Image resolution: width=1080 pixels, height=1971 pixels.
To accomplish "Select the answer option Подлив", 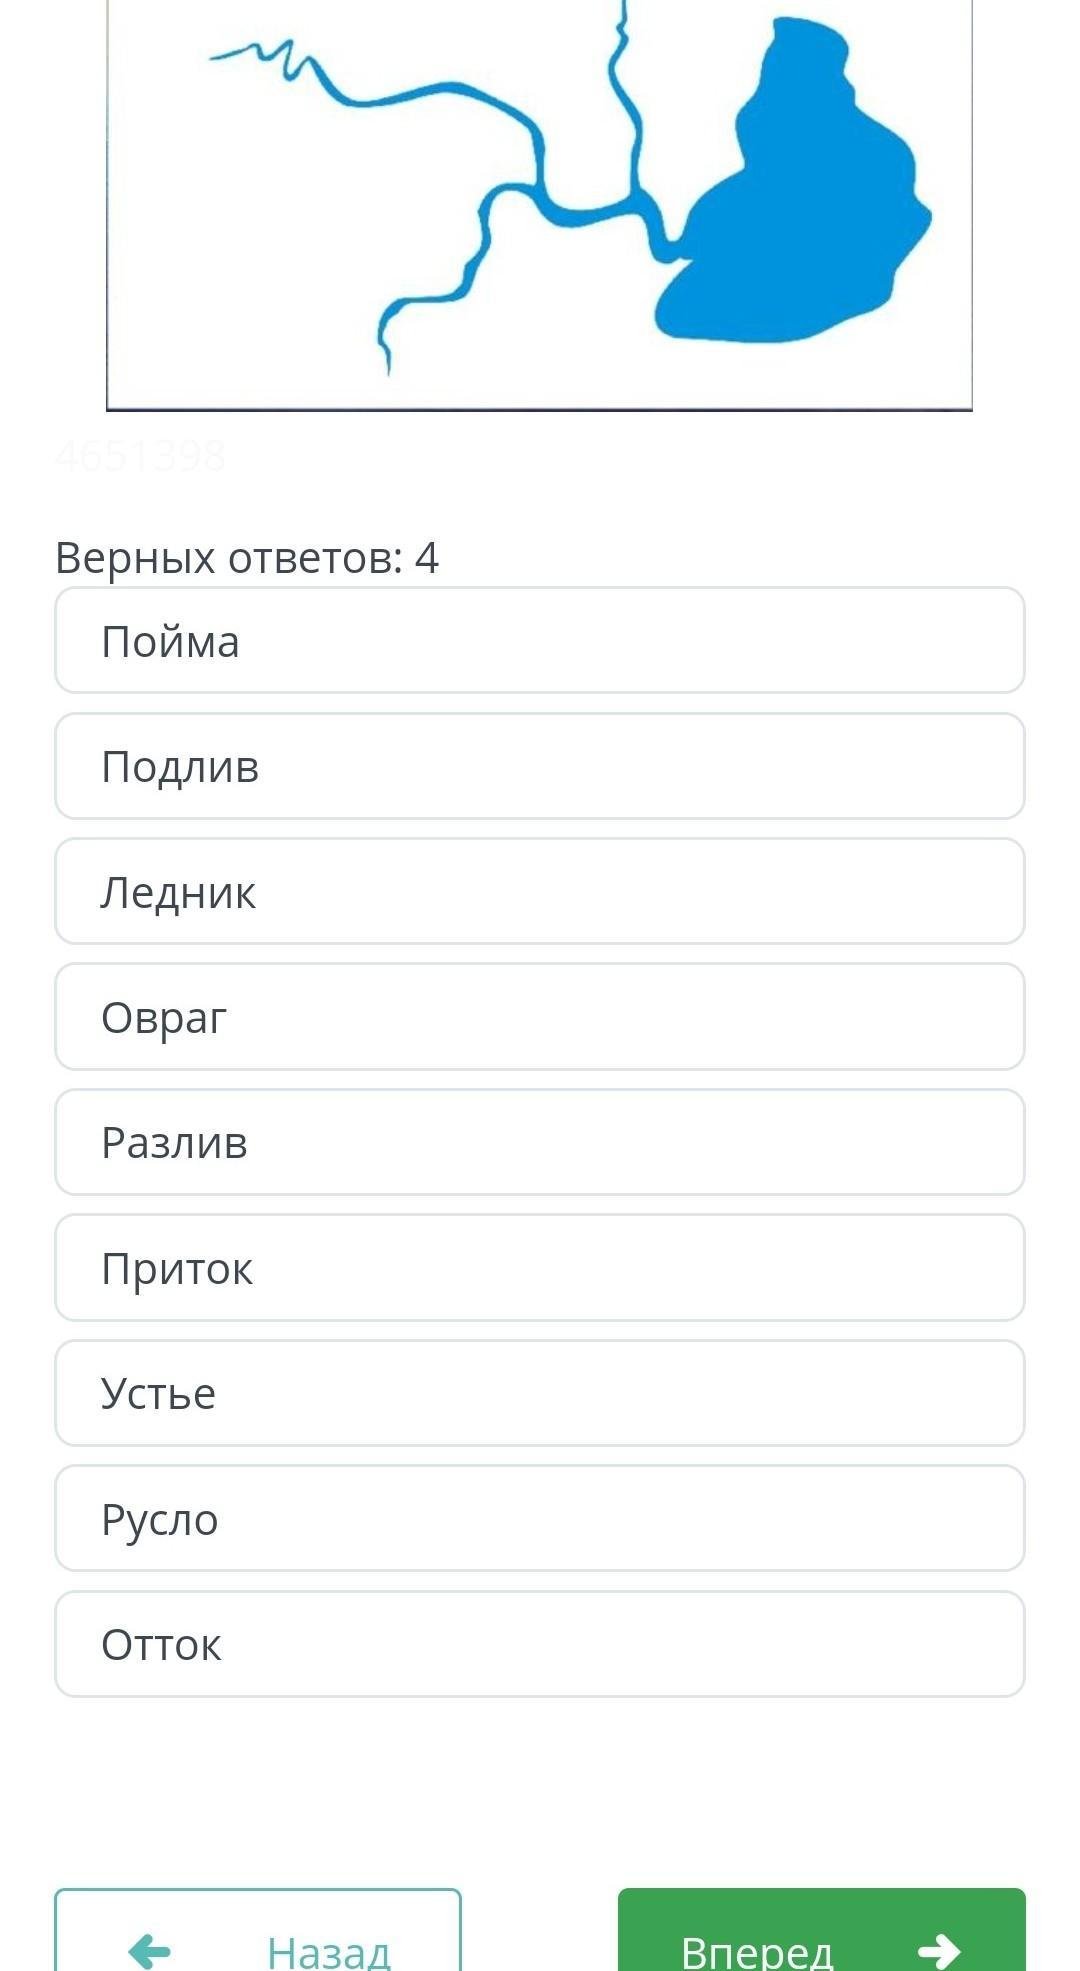I will [x=539, y=767].
